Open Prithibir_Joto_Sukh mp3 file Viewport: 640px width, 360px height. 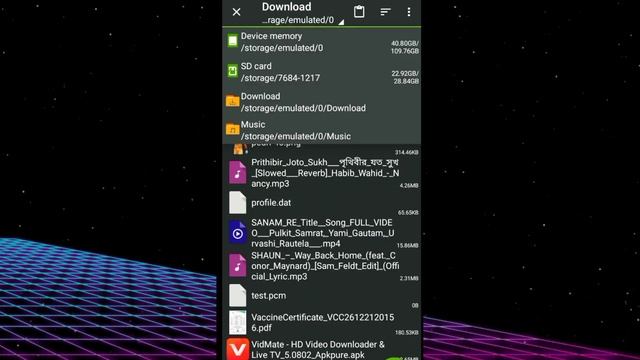[322, 173]
